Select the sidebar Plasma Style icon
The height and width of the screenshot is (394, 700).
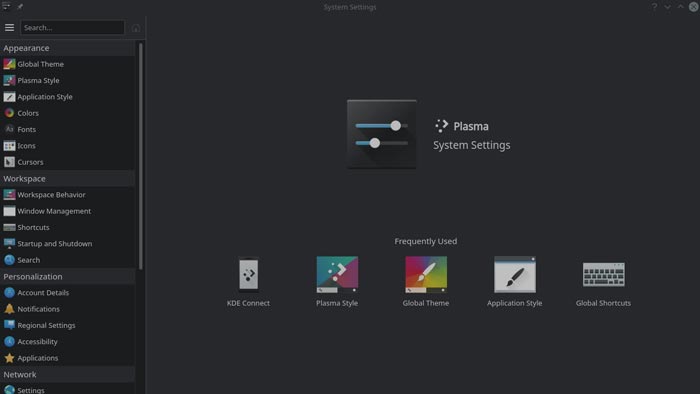click(9, 81)
